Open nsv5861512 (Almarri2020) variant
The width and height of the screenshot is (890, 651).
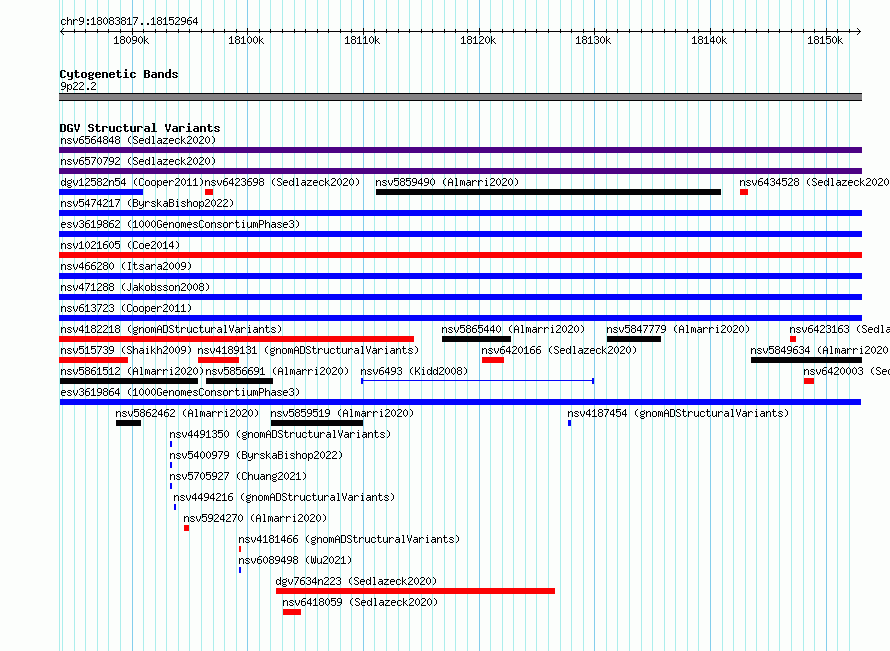(132, 371)
